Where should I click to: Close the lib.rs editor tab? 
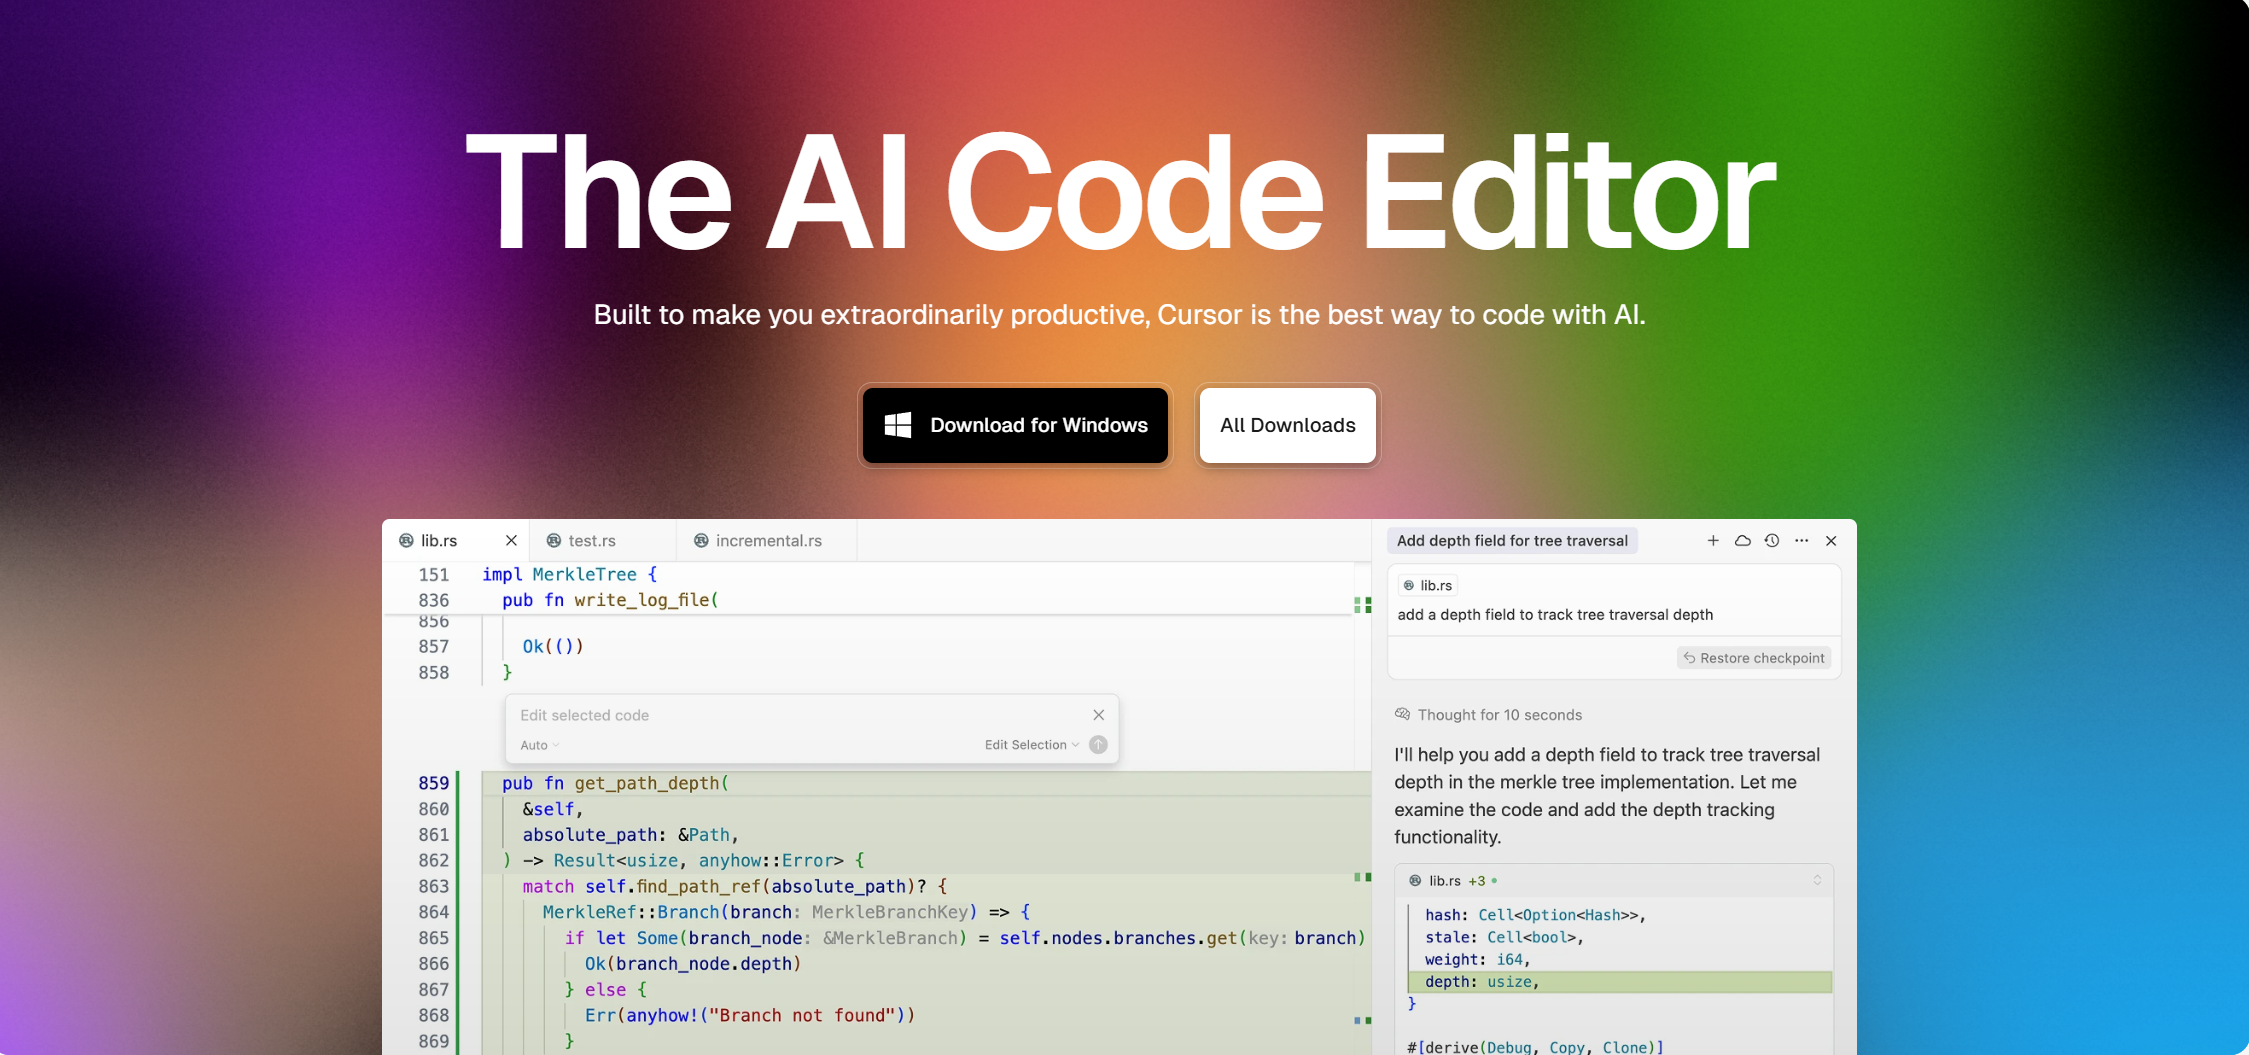point(511,540)
